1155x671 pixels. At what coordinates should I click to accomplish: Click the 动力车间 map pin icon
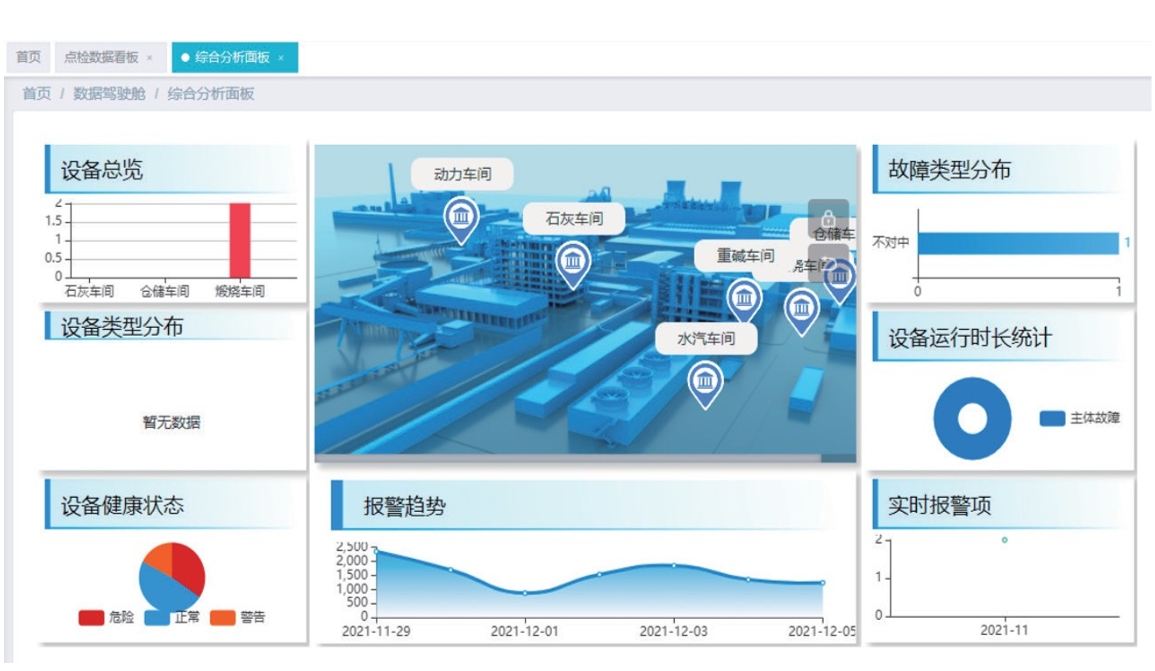[461, 217]
